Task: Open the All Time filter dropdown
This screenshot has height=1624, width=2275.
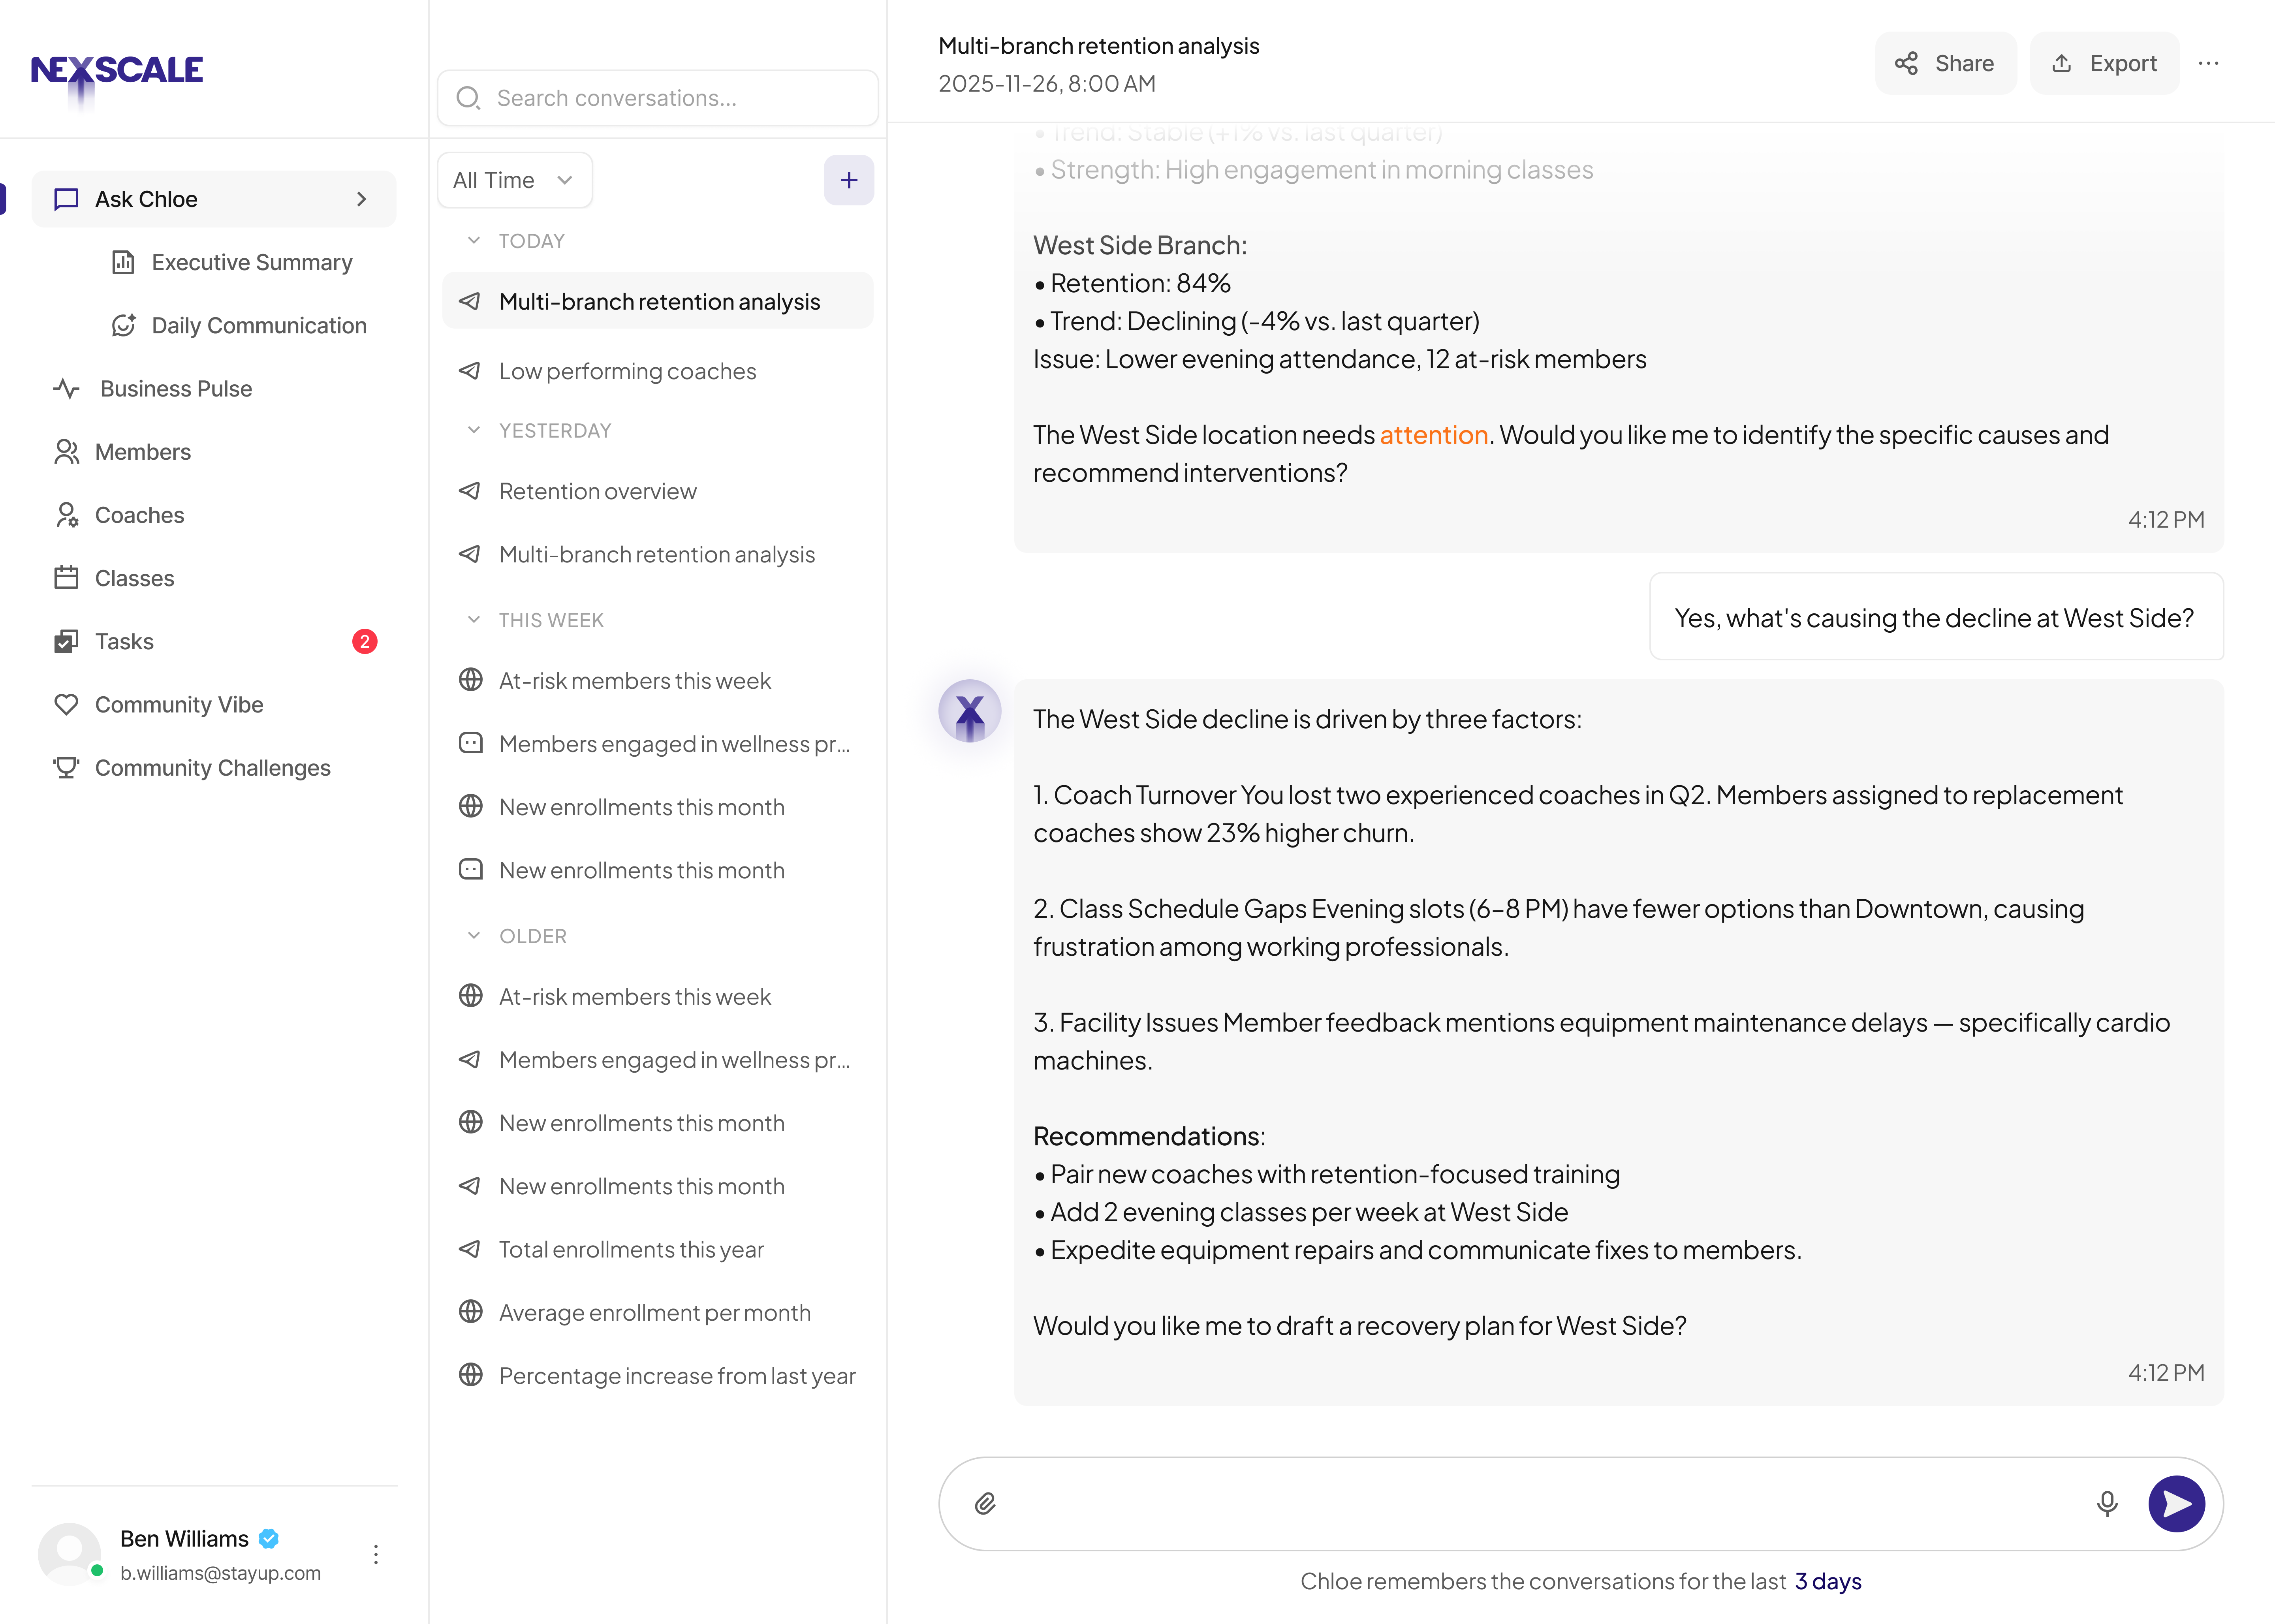Action: (514, 180)
